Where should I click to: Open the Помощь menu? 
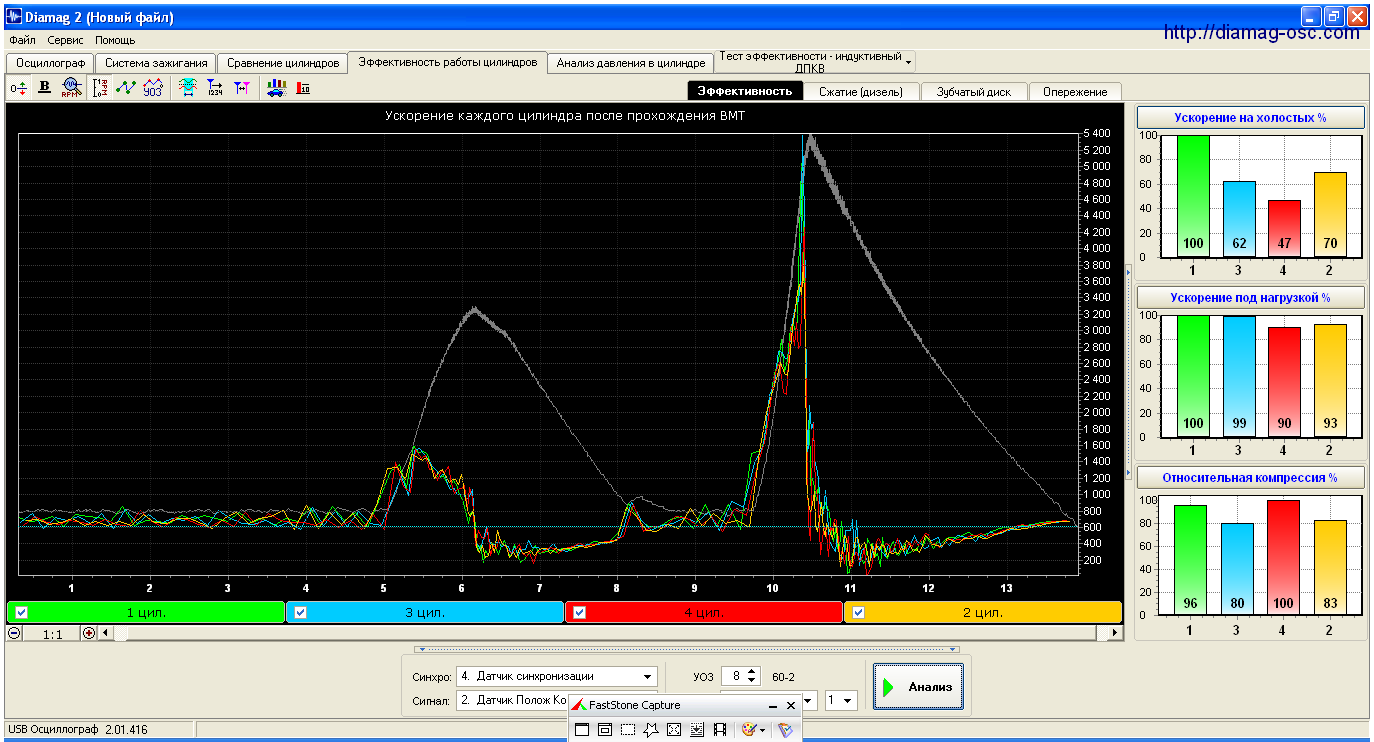115,40
